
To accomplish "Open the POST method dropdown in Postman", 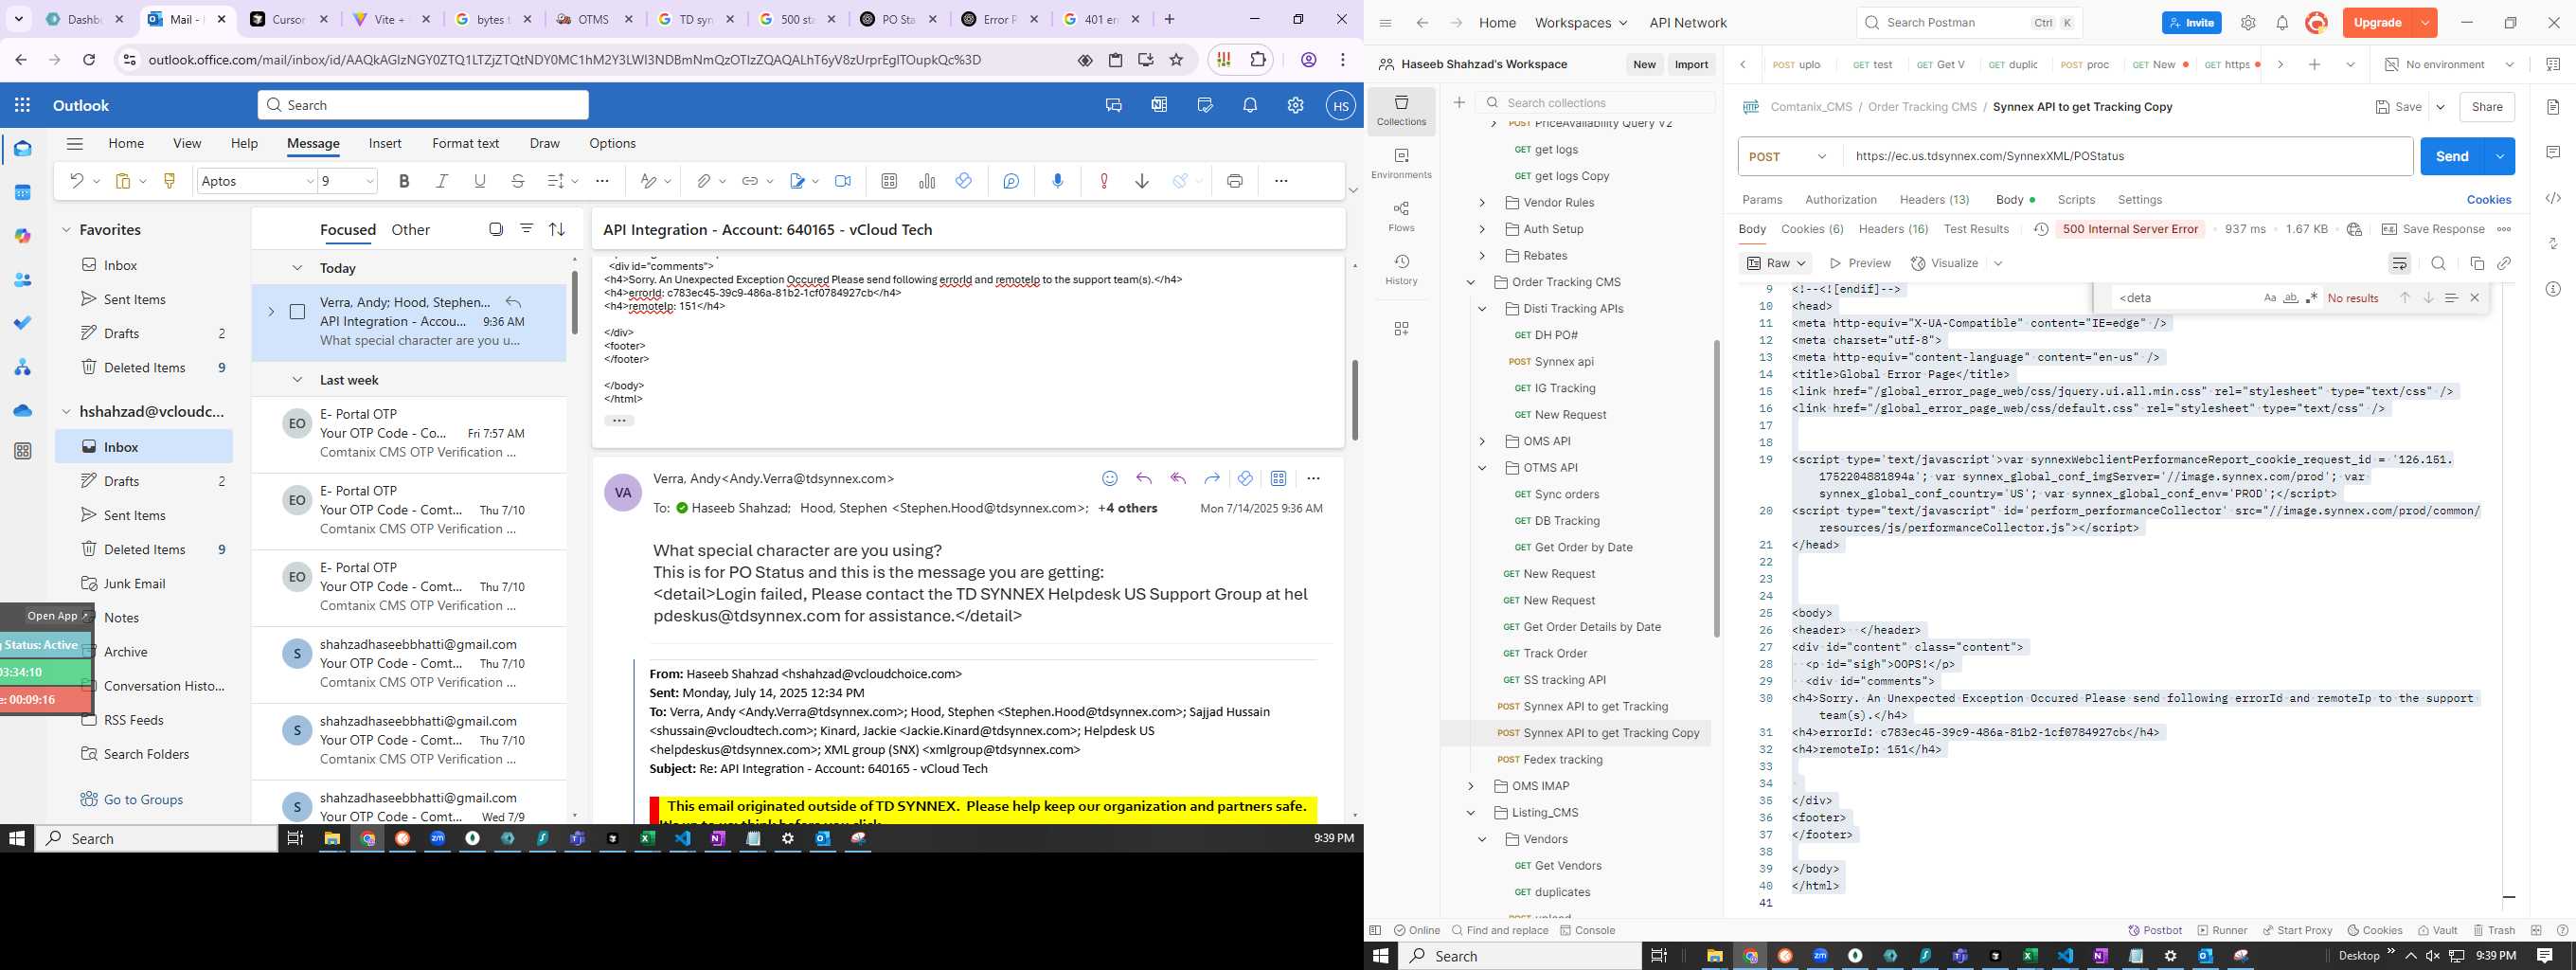I will (x=1787, y=156).
